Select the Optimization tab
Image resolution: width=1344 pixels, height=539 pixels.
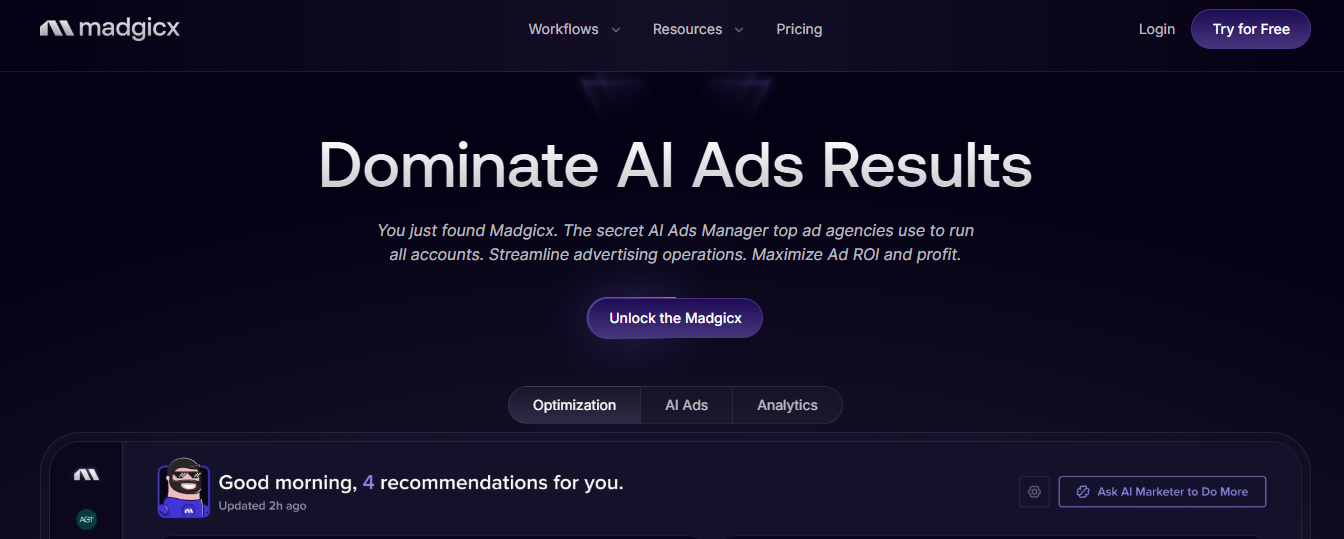(x=574, y=405)
